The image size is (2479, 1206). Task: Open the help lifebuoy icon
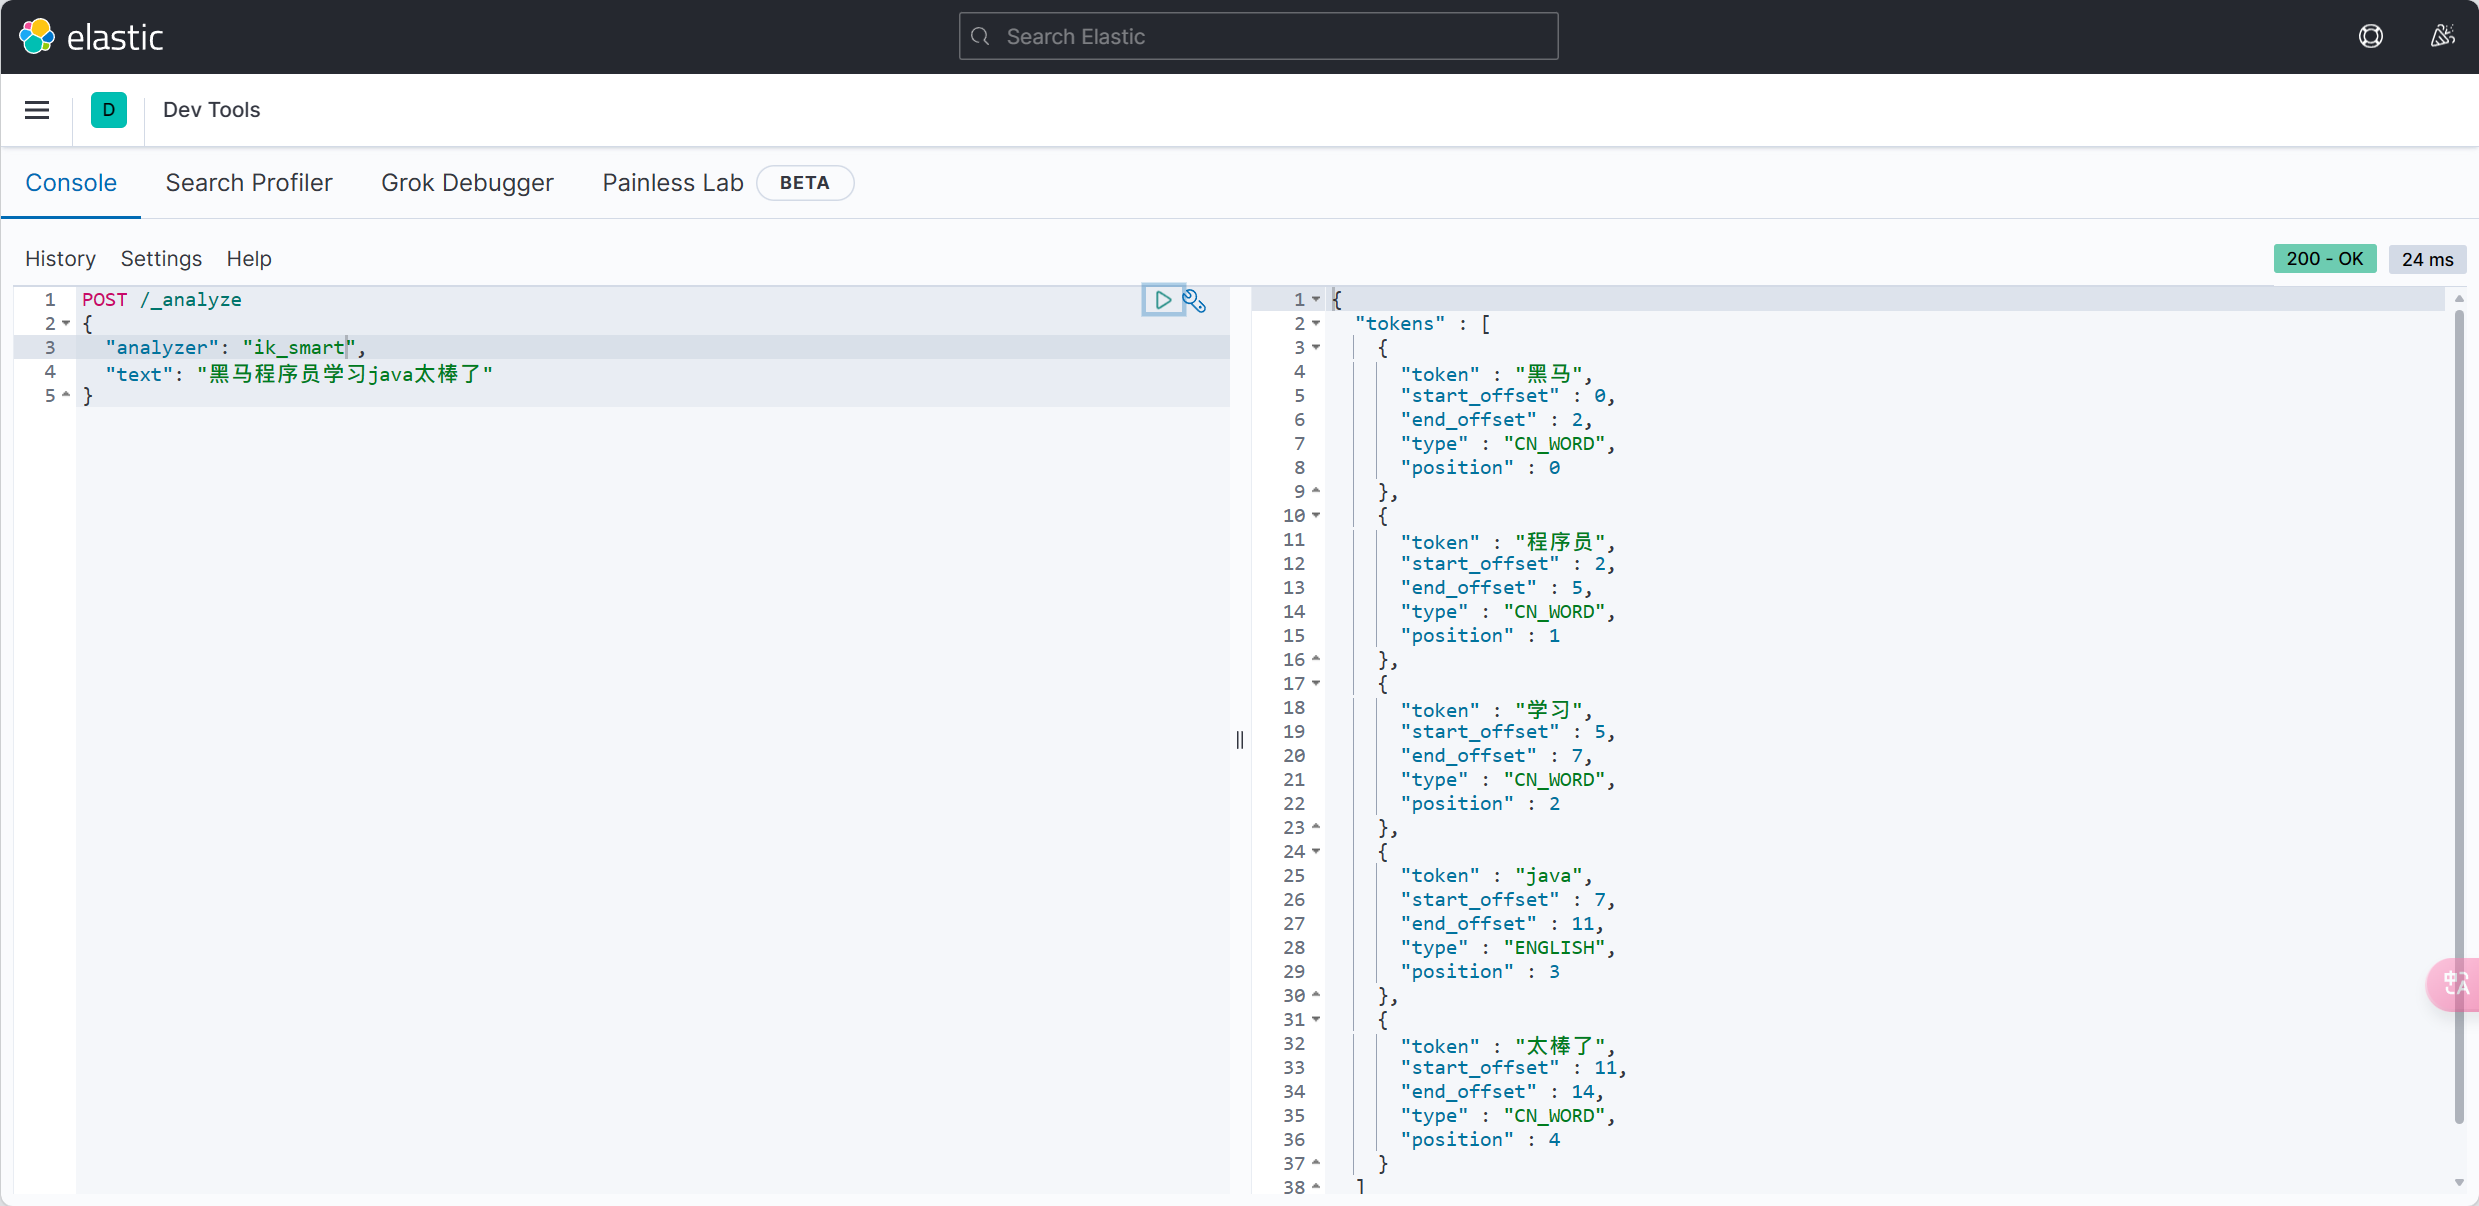pyautogui.click(x=2370, y=37)
